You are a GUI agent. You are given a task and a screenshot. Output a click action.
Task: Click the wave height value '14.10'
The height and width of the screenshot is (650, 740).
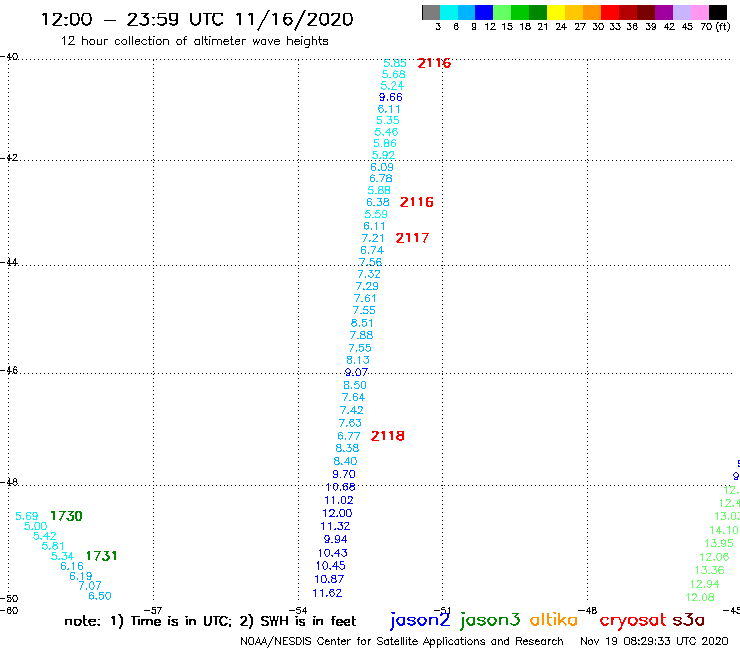(x=724, y=531)
